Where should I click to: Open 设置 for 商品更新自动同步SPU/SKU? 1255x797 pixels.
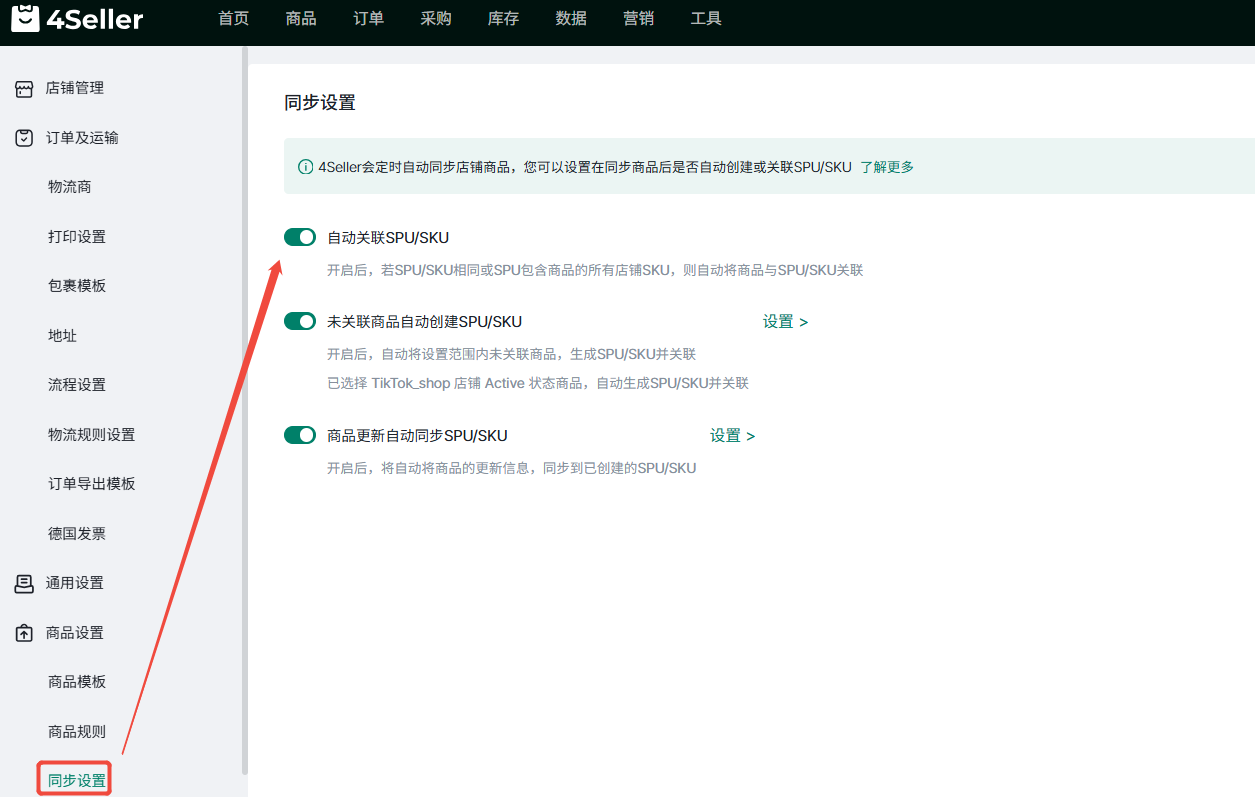pyautogui.click(x=732, y=436)
